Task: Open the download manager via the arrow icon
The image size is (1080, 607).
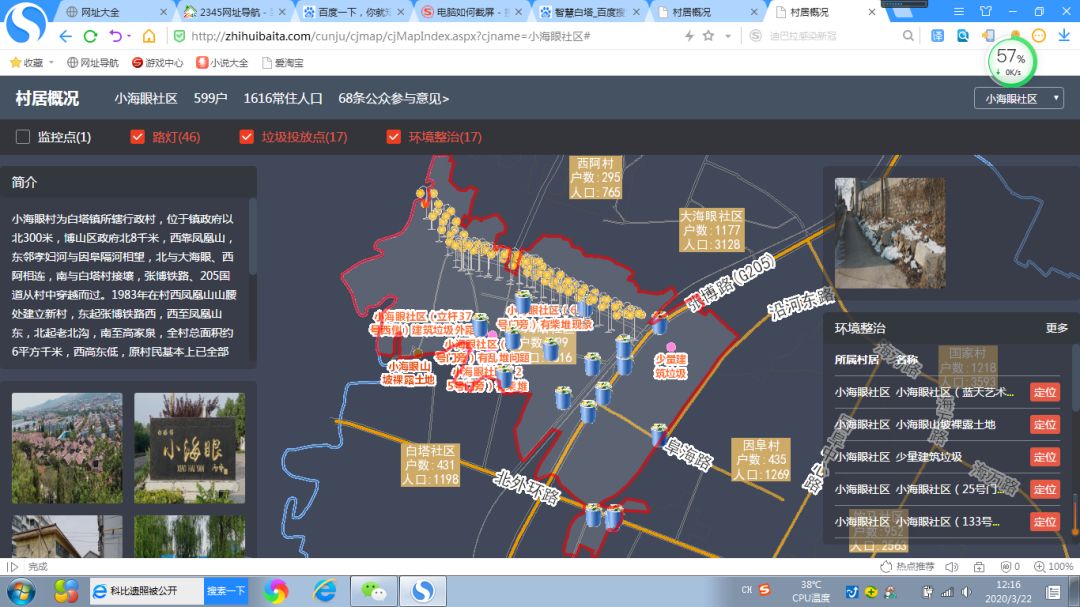Action: [1063, 33]
